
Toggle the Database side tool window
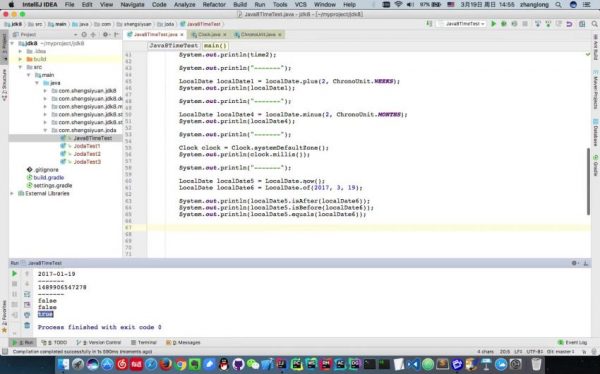tap(596, 132)
